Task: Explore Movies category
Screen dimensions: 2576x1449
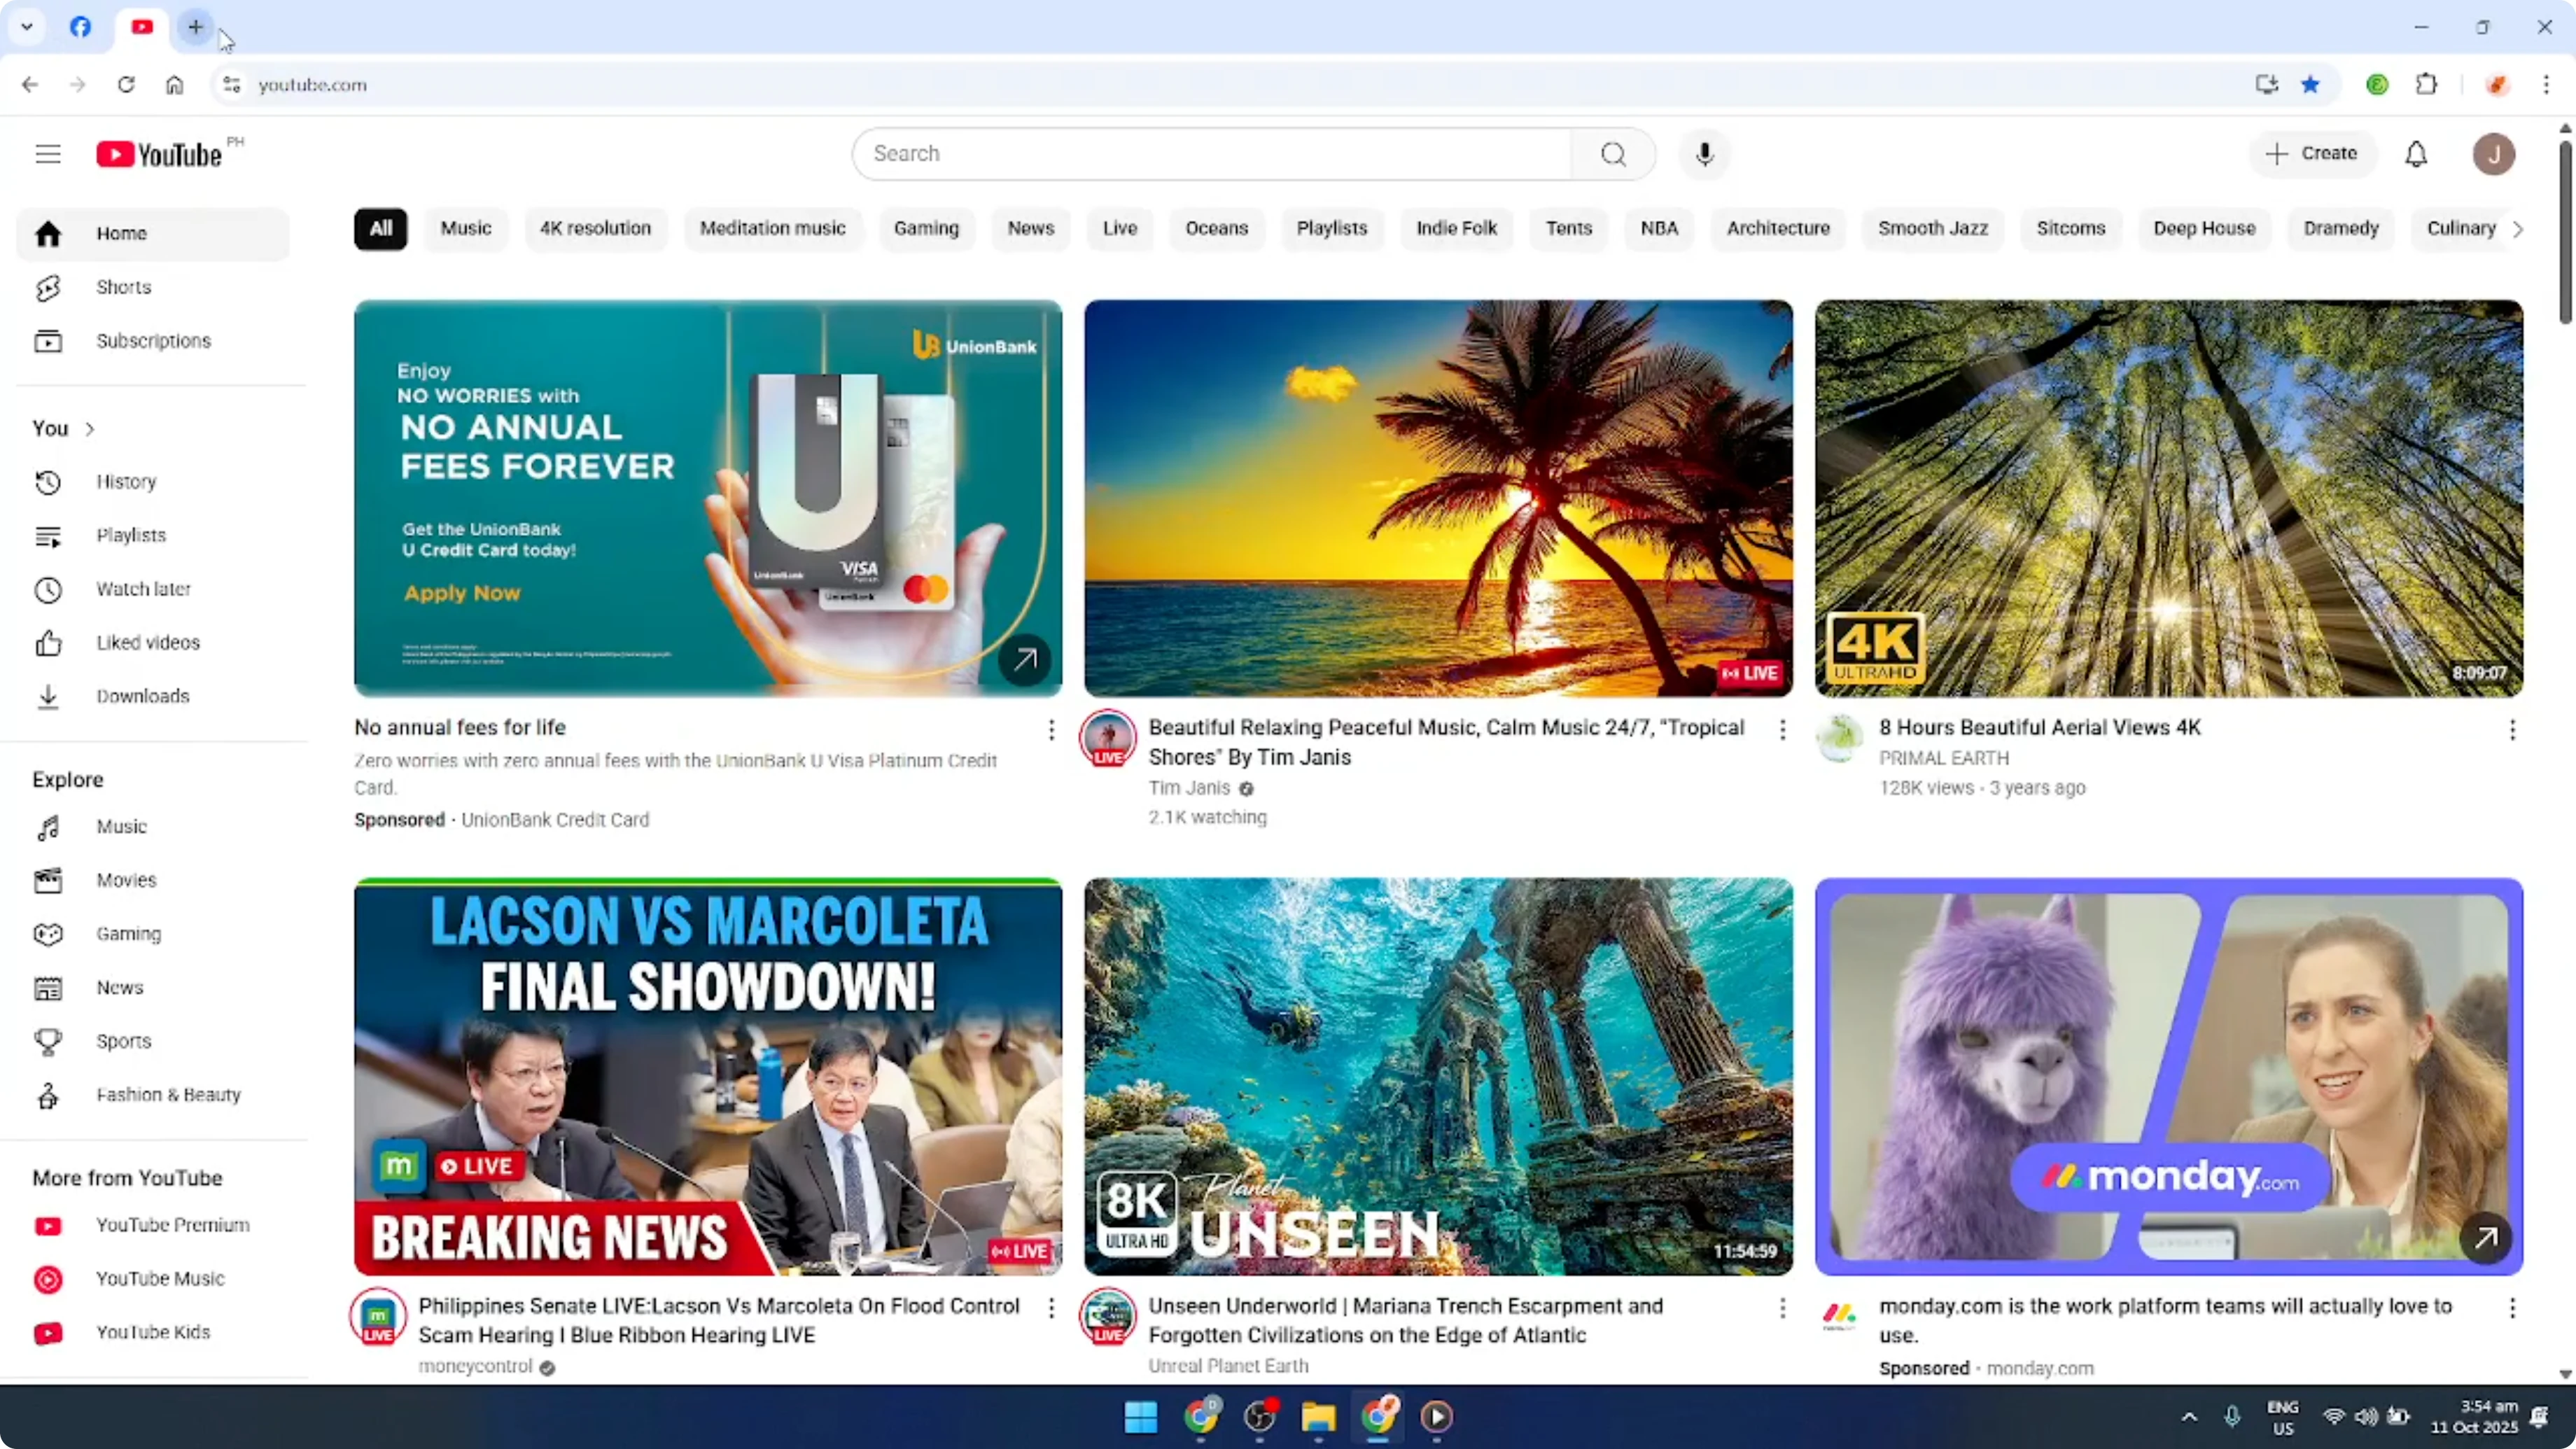Action: [x=153, y=880]
